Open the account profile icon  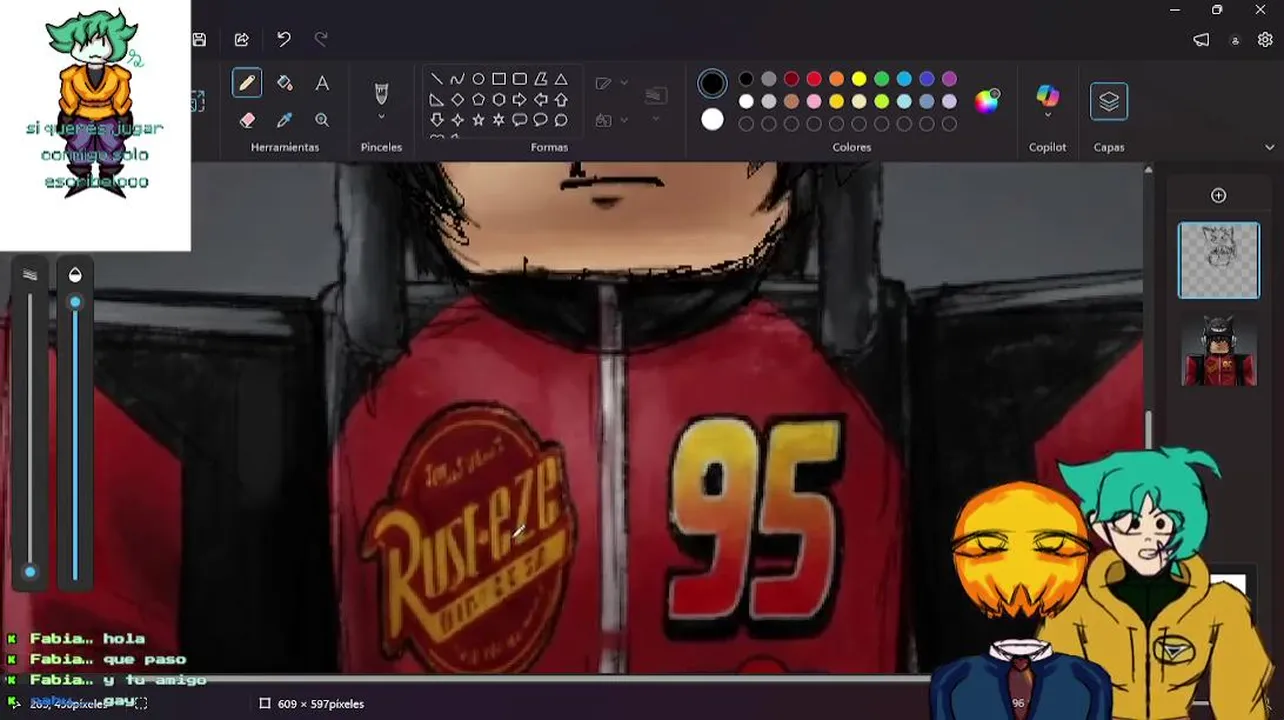[1235, 41]
